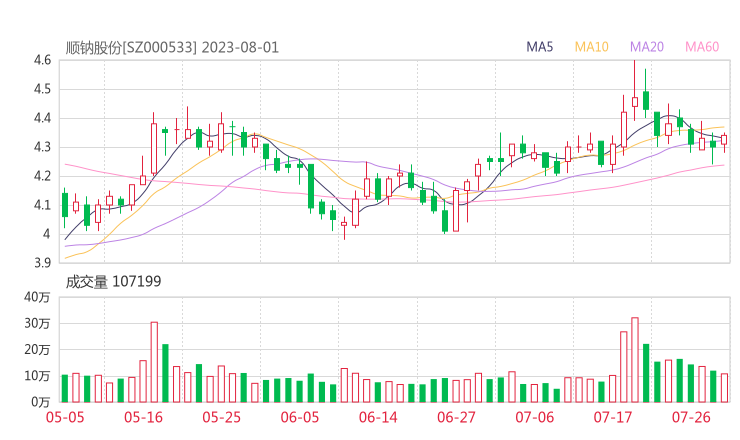
Task: Click the 05-05 date axis label
Action: tap(65, 417)
